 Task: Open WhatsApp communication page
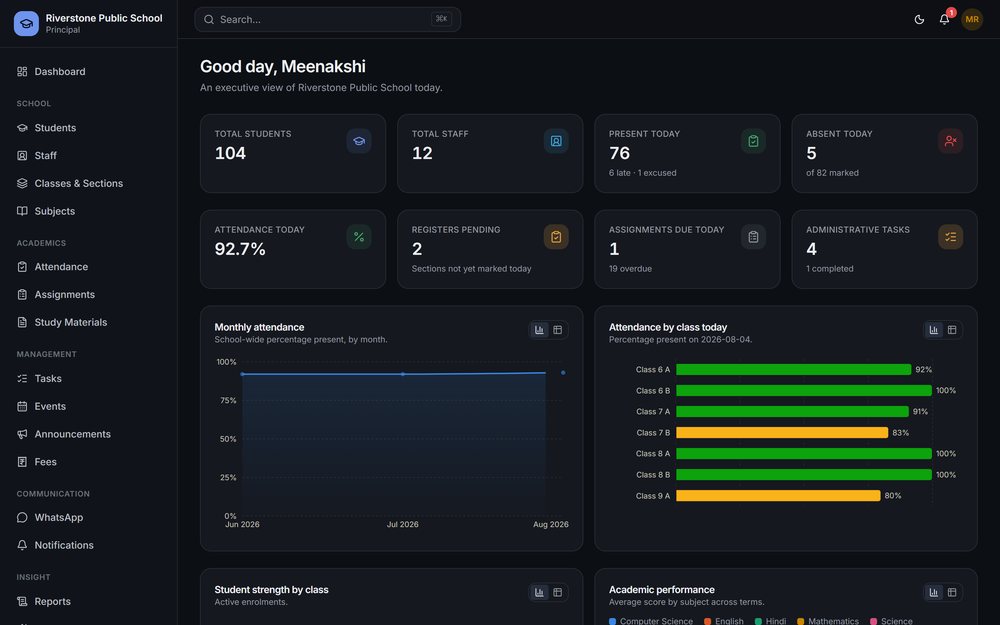tap(89, 517)
